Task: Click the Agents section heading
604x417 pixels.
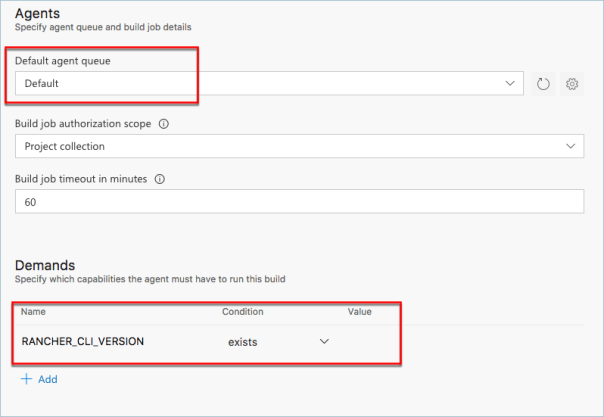Action: tap(38, 12)
